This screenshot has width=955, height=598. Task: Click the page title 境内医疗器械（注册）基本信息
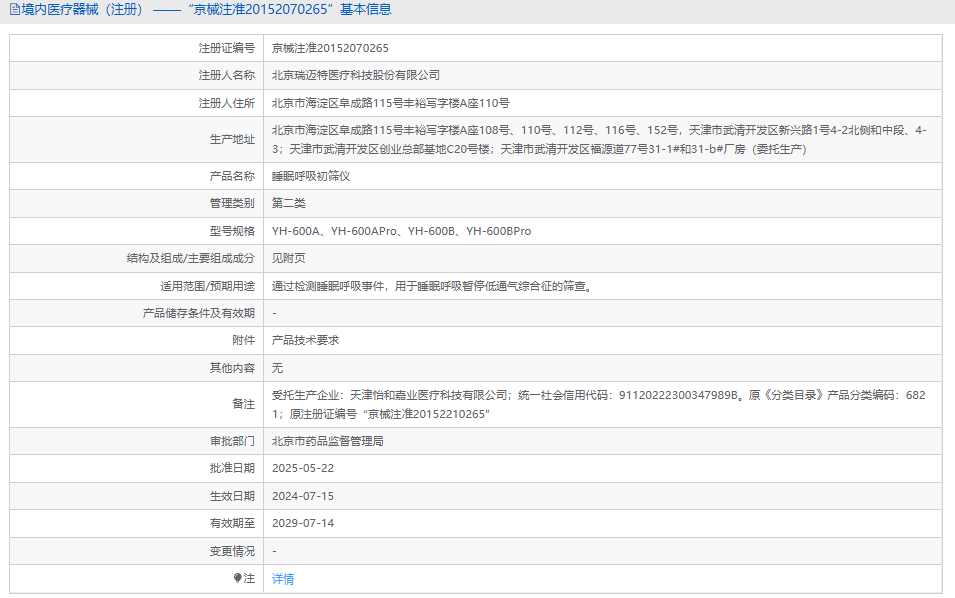[206, 10]
